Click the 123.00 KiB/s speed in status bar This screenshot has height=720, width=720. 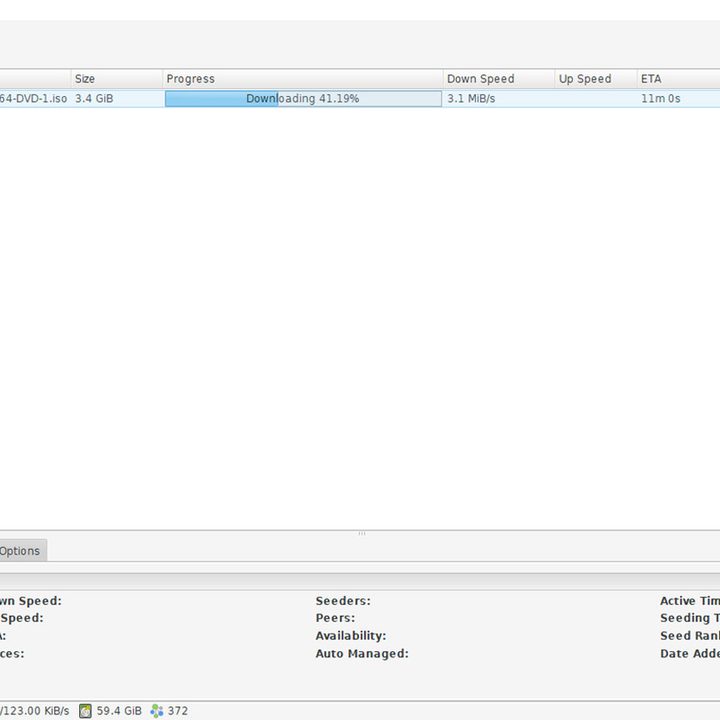pyautogui.click(x=35, y=711)
